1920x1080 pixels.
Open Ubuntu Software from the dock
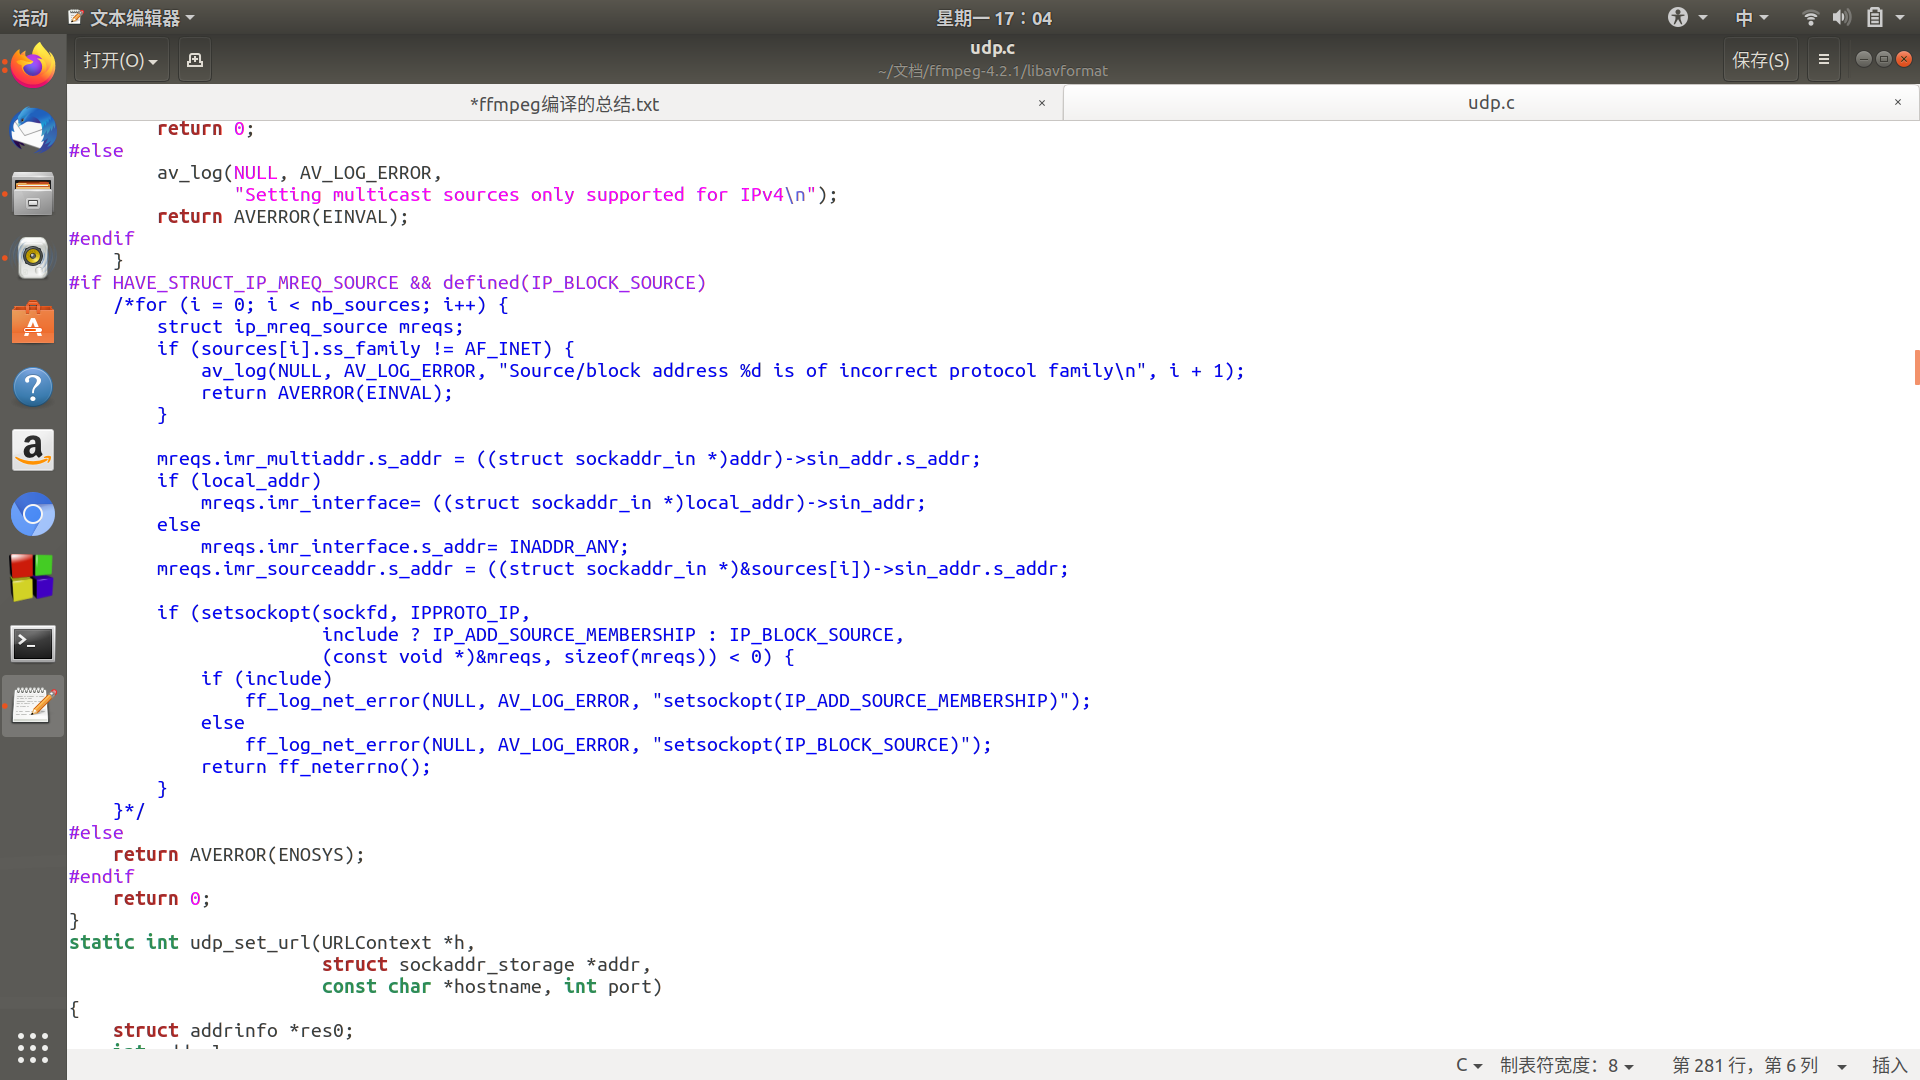pos(33,323)
